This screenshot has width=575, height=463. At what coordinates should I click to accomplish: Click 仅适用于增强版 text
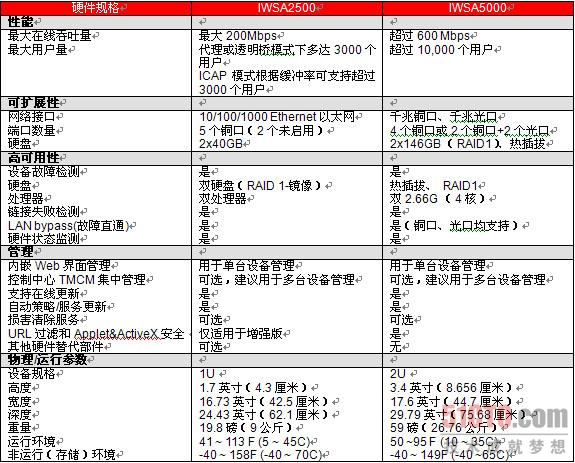pos(241,334)
